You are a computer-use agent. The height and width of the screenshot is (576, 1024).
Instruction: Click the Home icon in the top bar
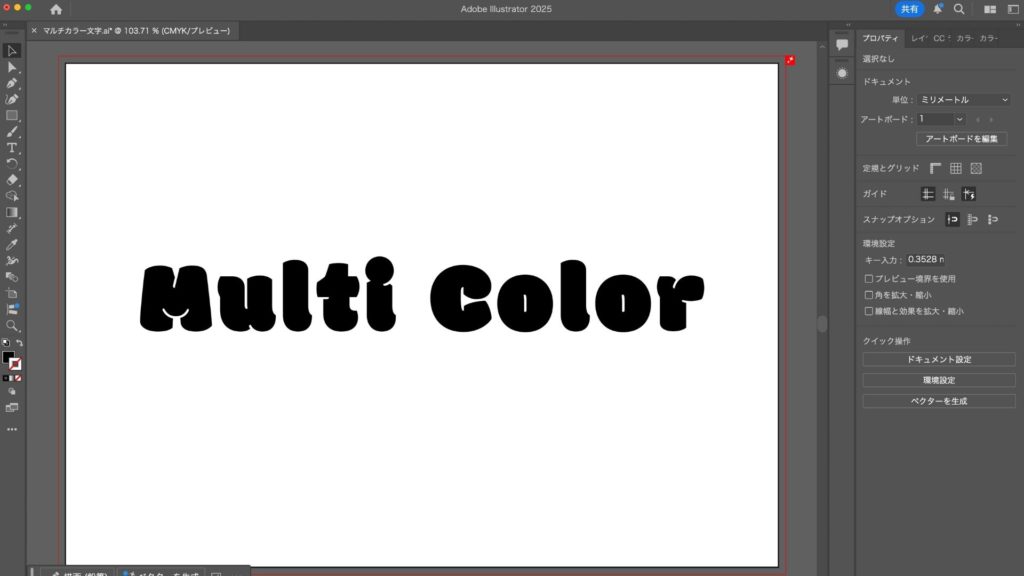click(x=56, y=9)
